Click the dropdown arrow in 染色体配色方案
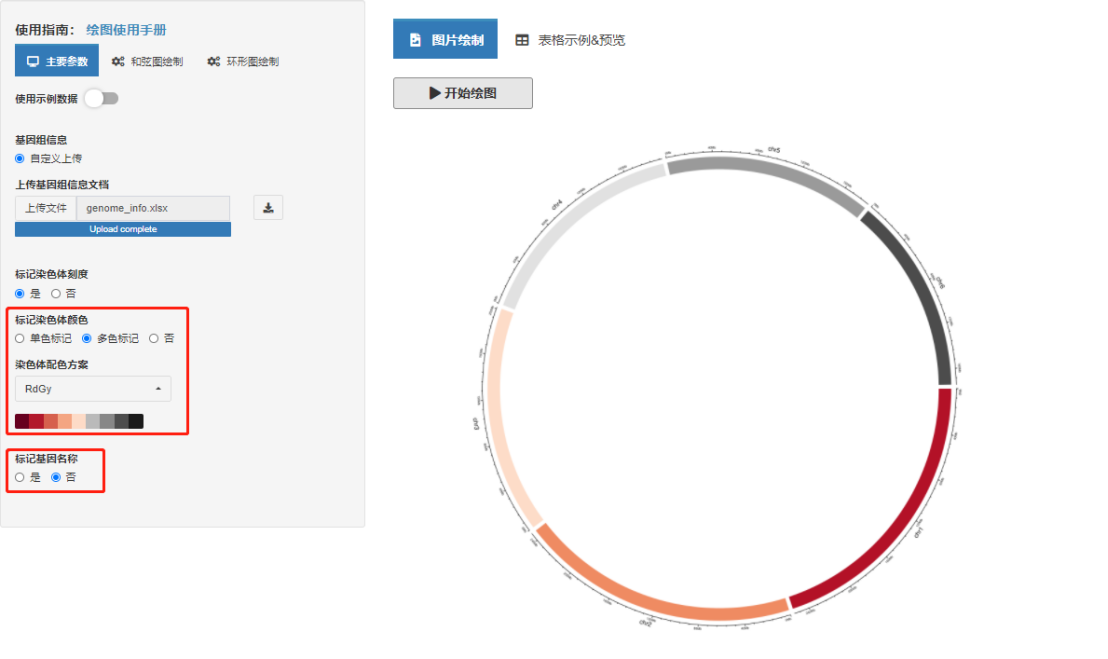 tap(157, 389)
